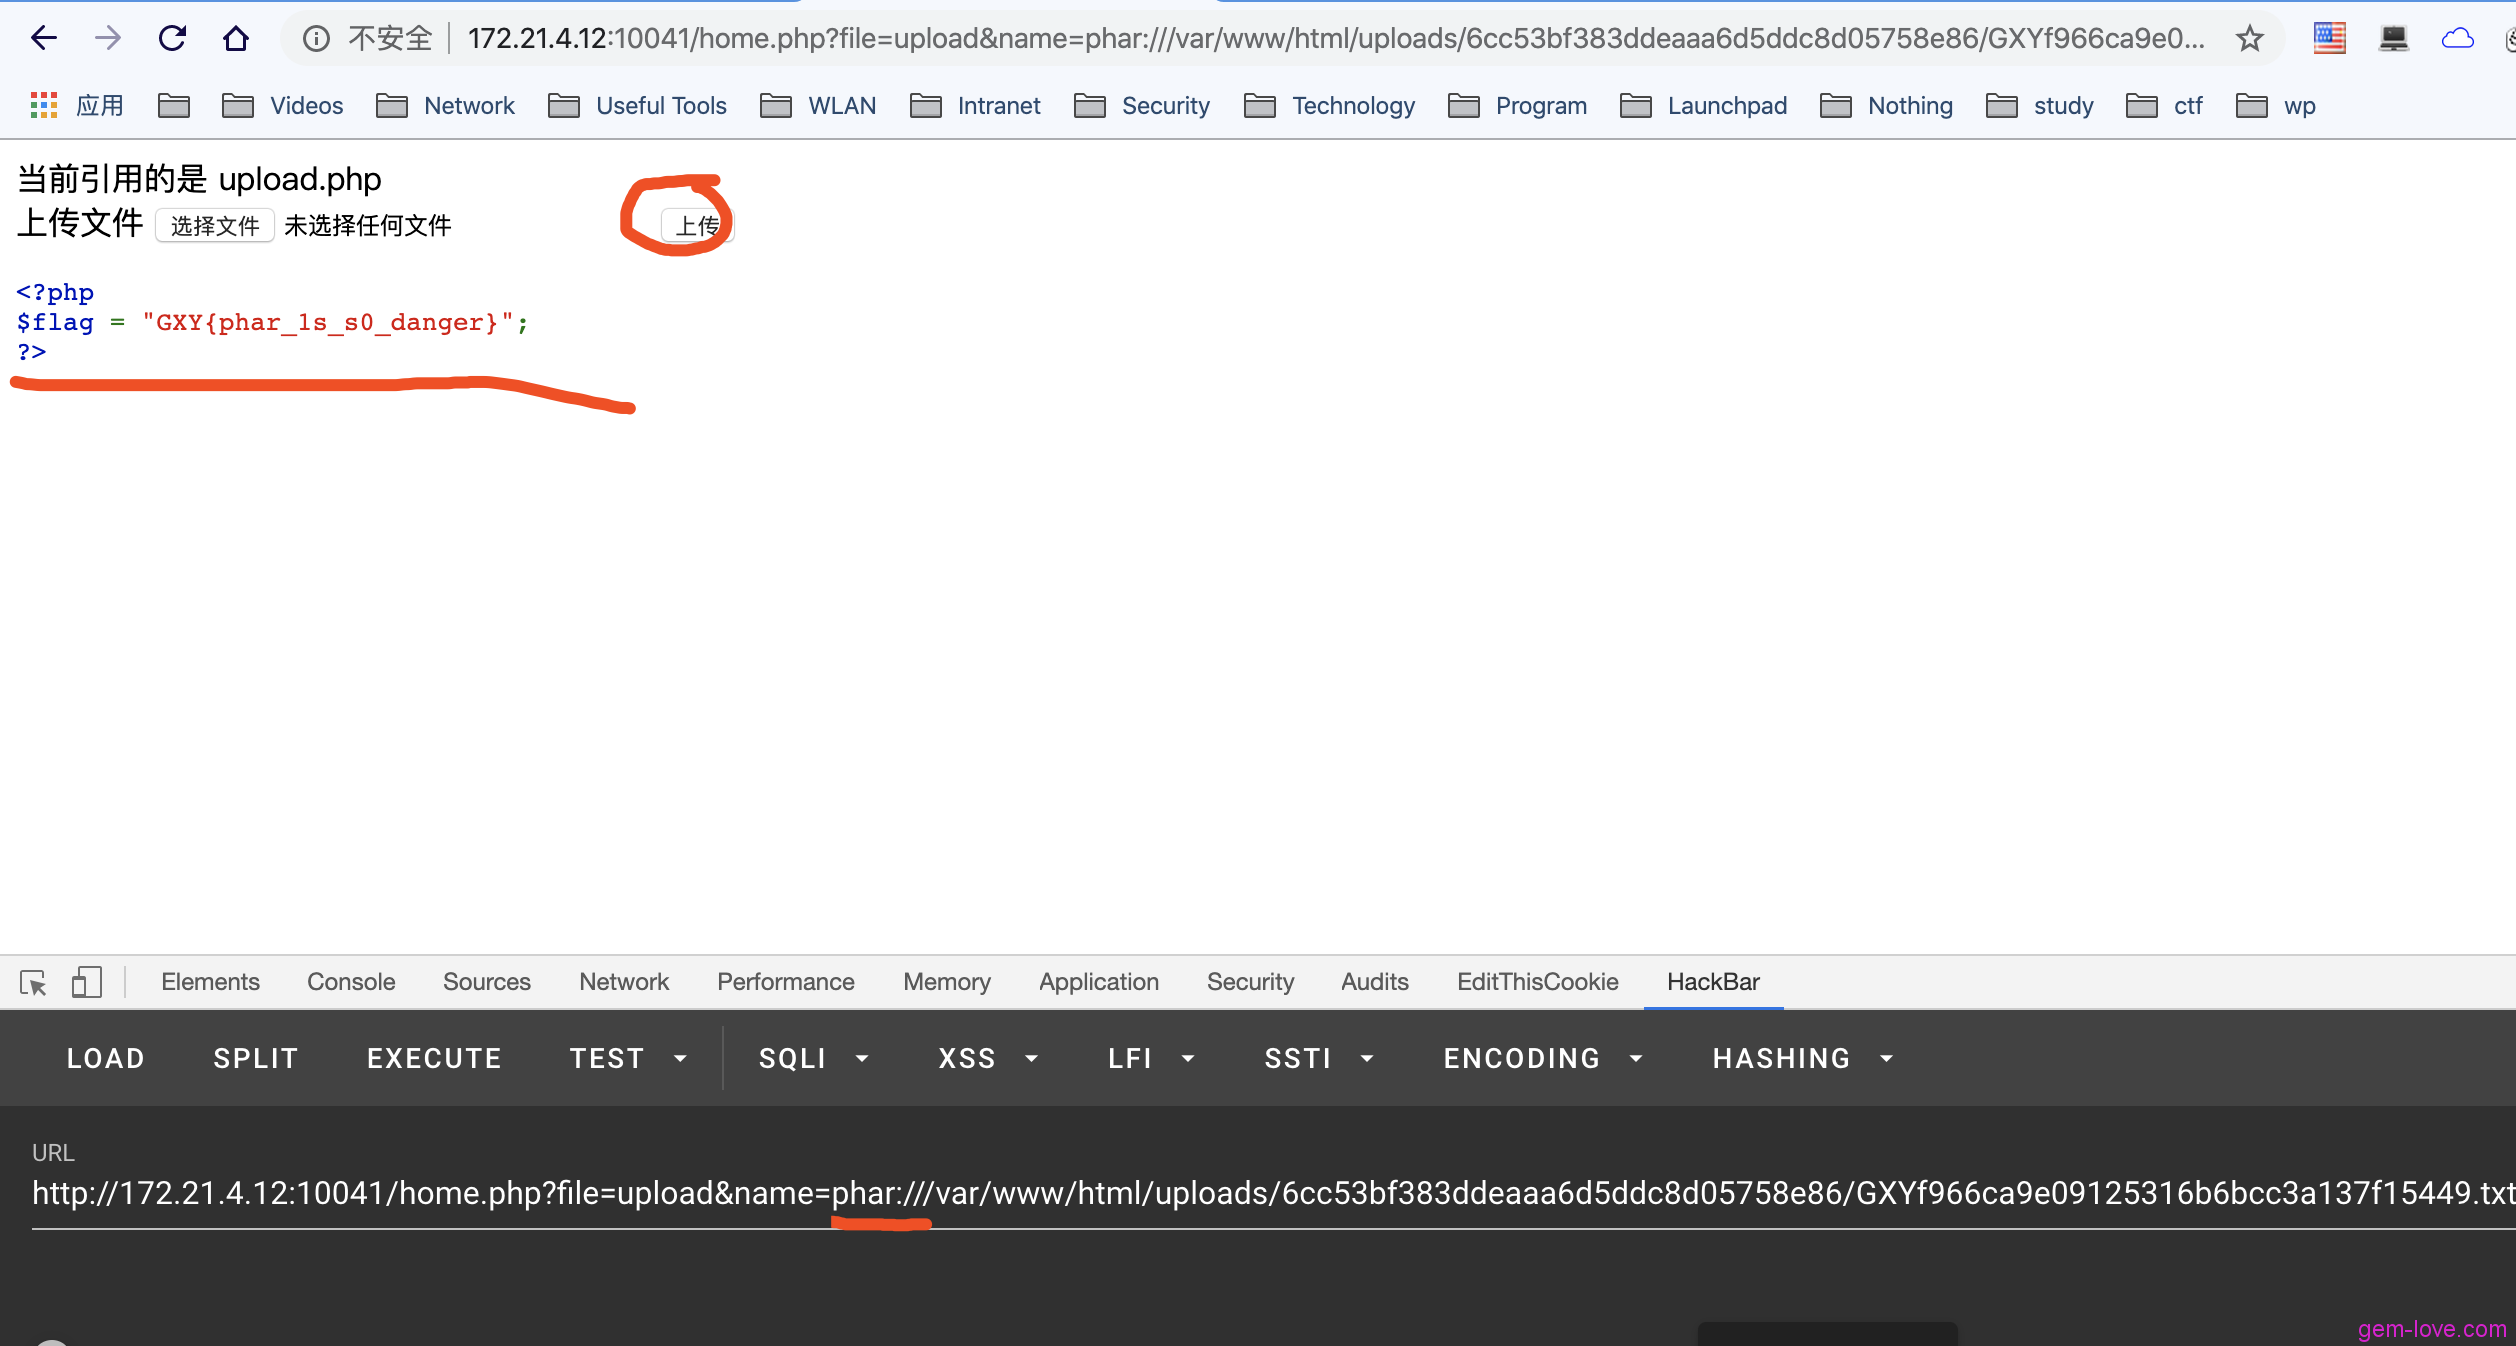This screenshot has height=1346, width=2516.
Task: Bookmark this page with the star
Action: point(2250,39)
